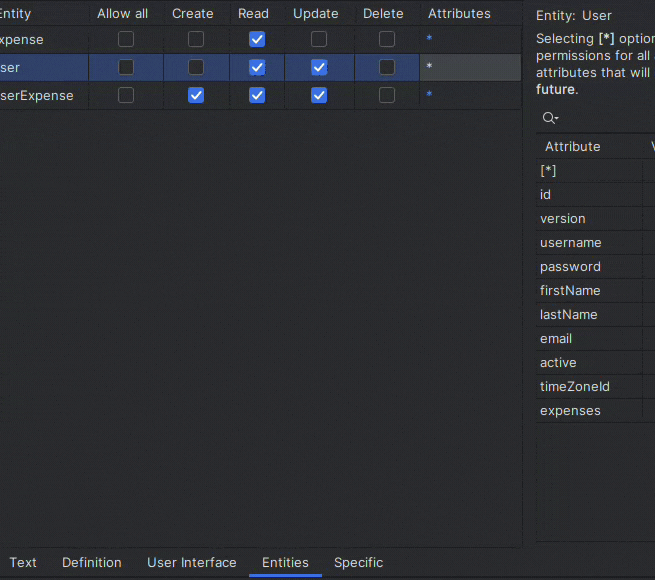Switch to the Text tab
Screen dimensions: 655x580
[x=23, y=562]
